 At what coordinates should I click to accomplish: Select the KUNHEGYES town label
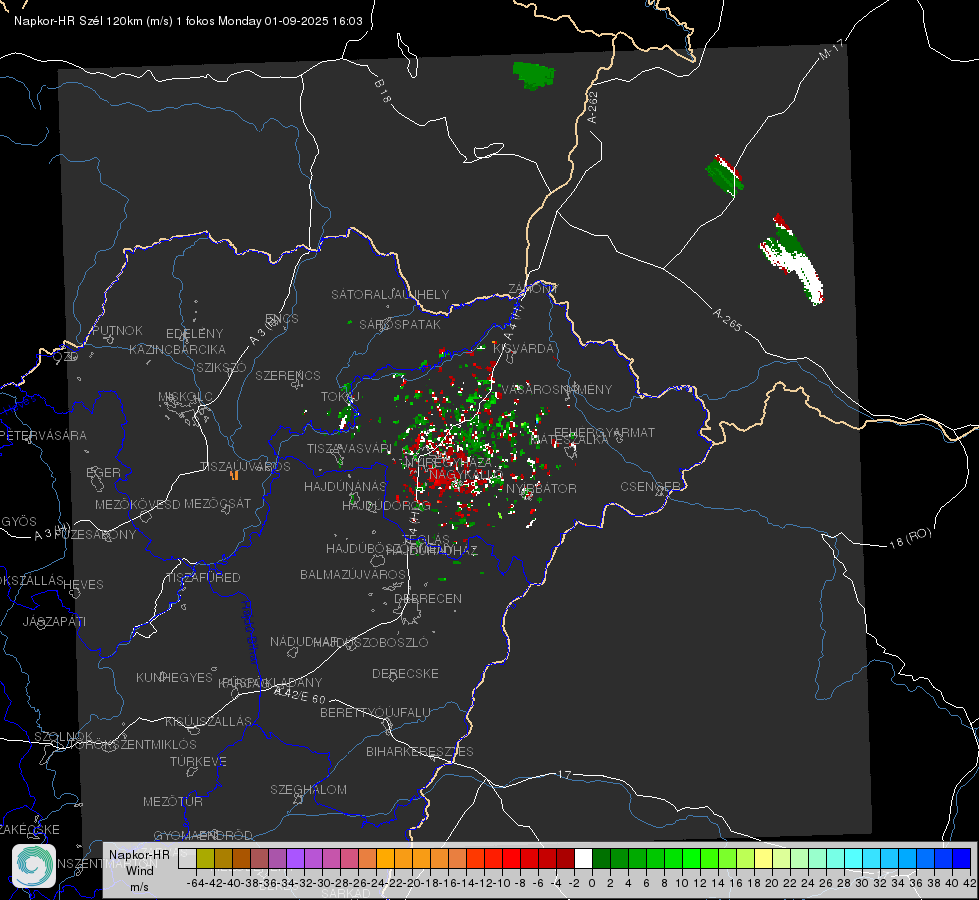pos(175,677)
